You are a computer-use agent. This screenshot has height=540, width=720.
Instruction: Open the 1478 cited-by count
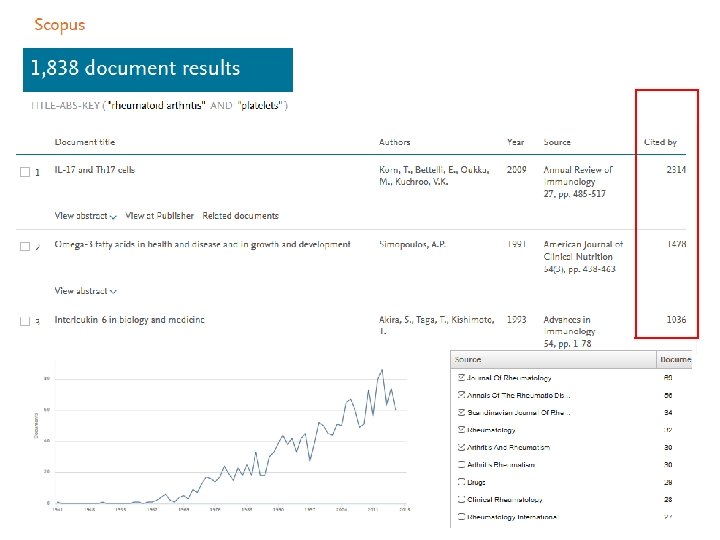click(x=676, y=244)
